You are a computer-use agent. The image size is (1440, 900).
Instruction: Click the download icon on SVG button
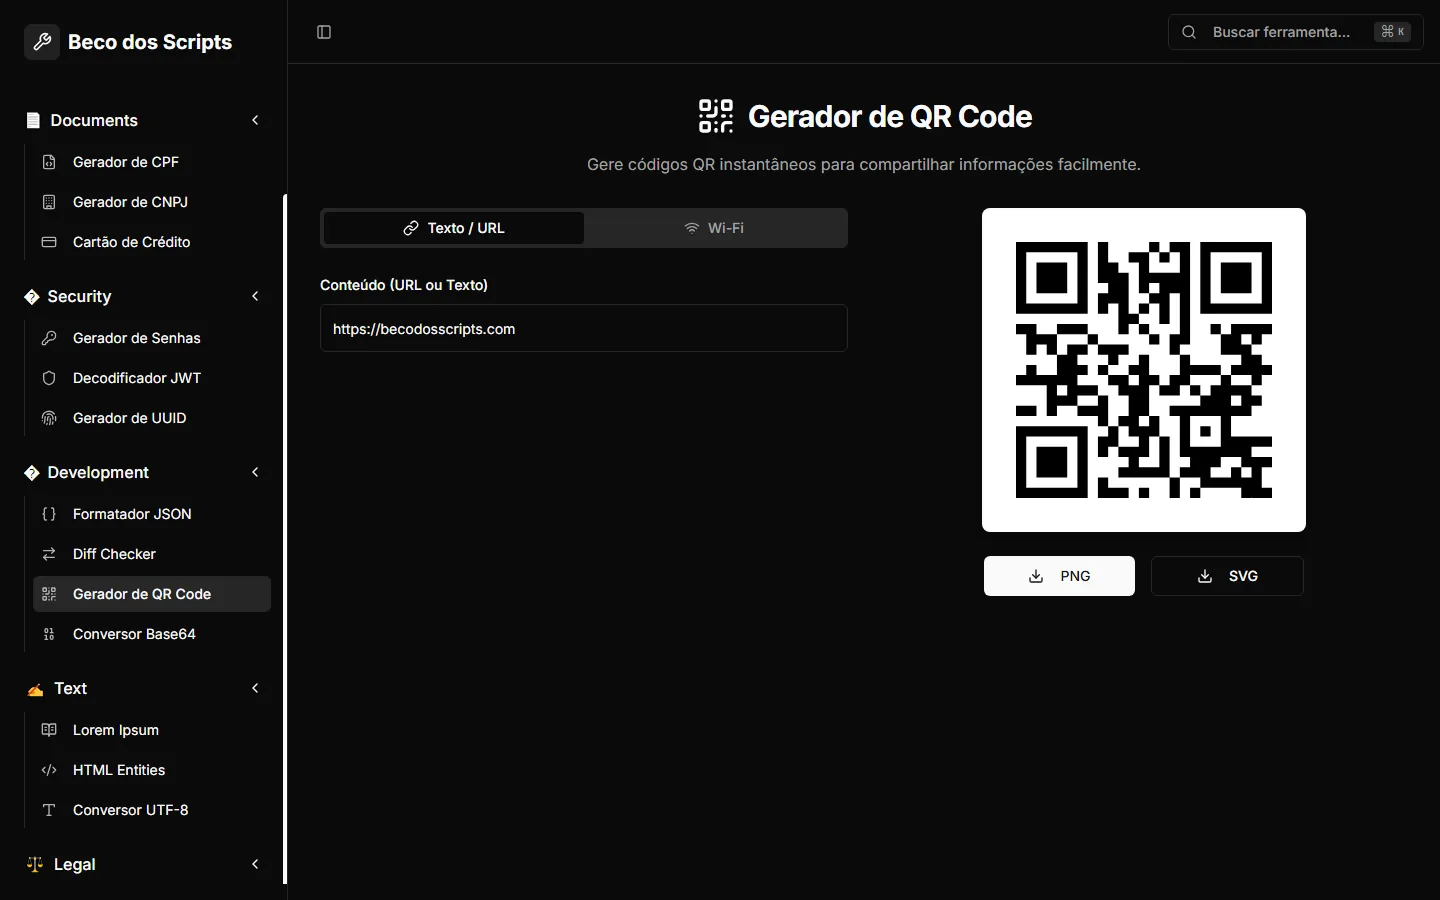[1205, 576]
